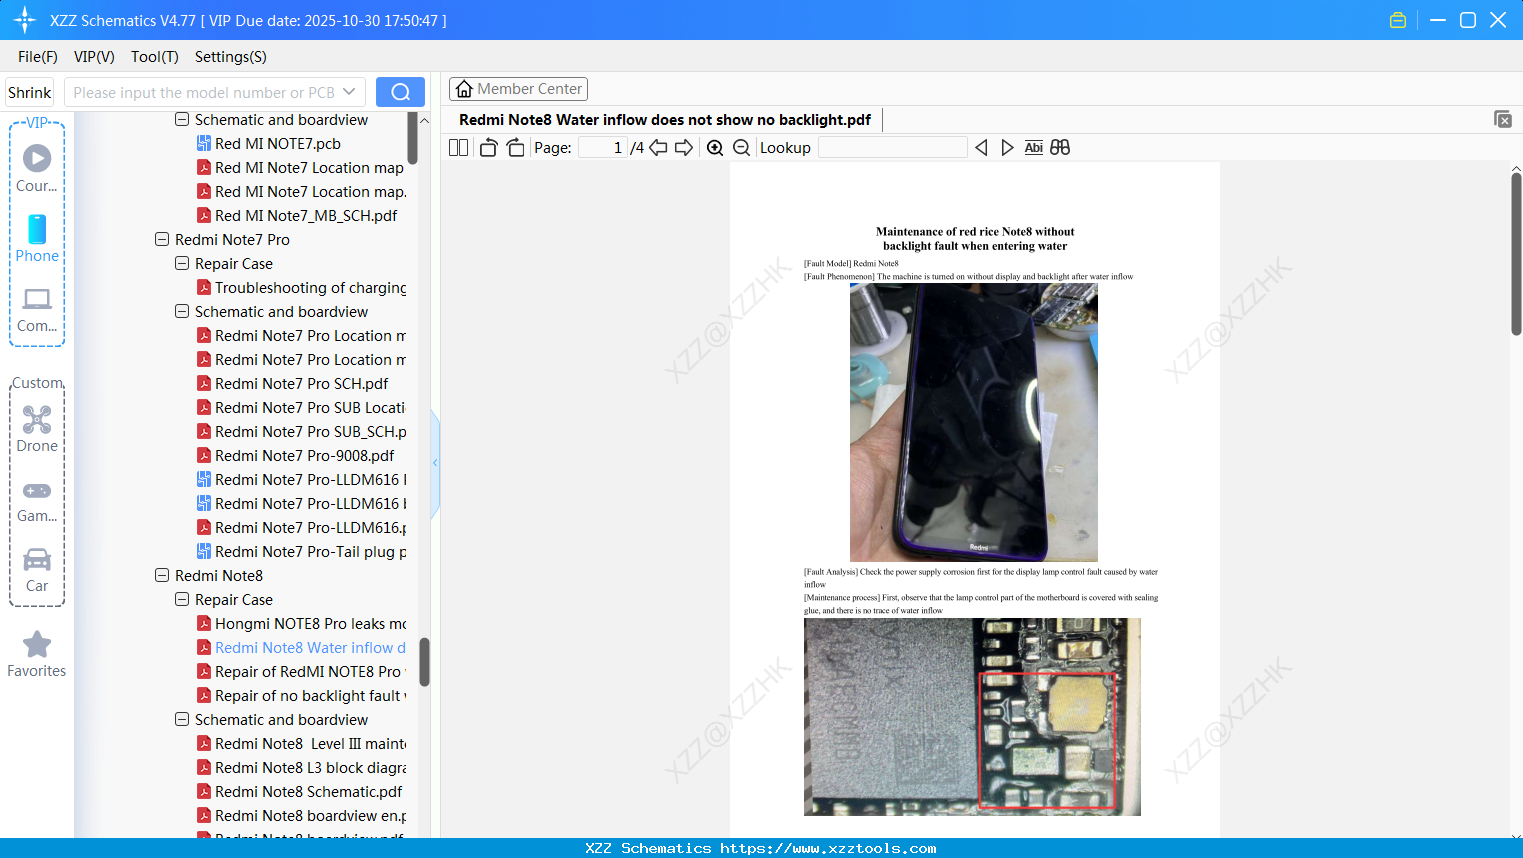This screenshot has width=1523, height=858.
Task: Click the tree panel vertical scrollbar thumb
Action: pos(424,662)
